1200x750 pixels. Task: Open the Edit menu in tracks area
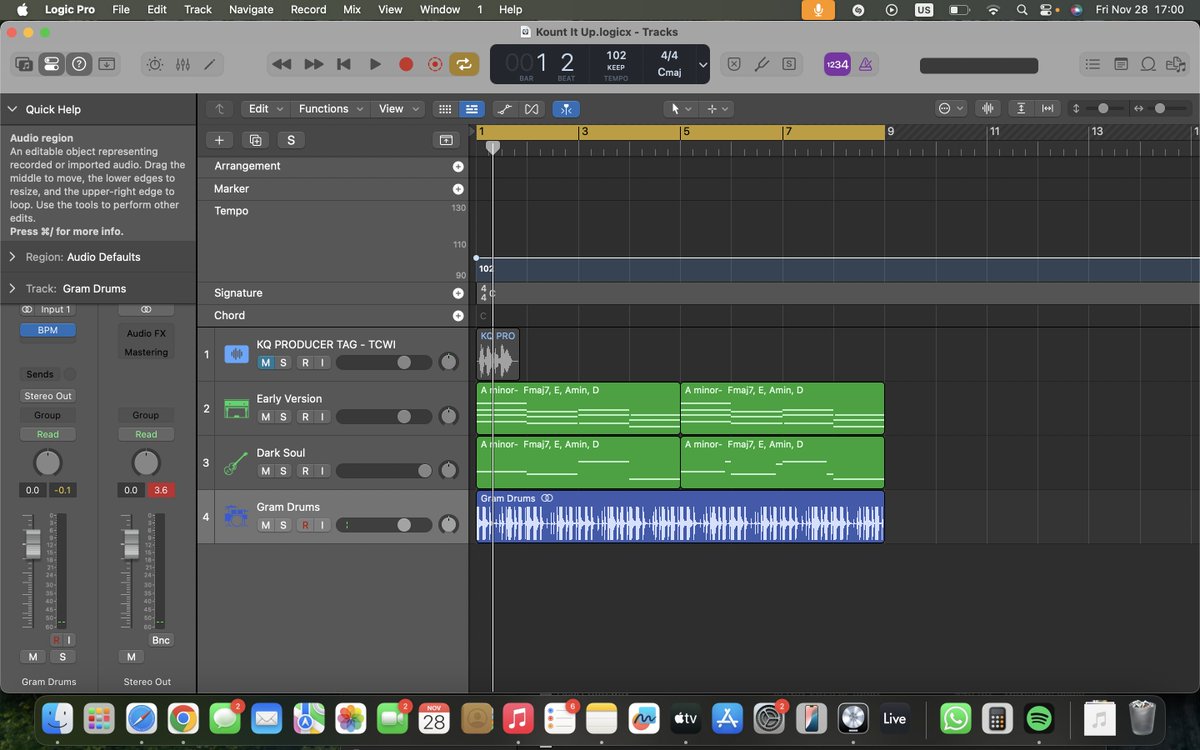coord(265,109)
